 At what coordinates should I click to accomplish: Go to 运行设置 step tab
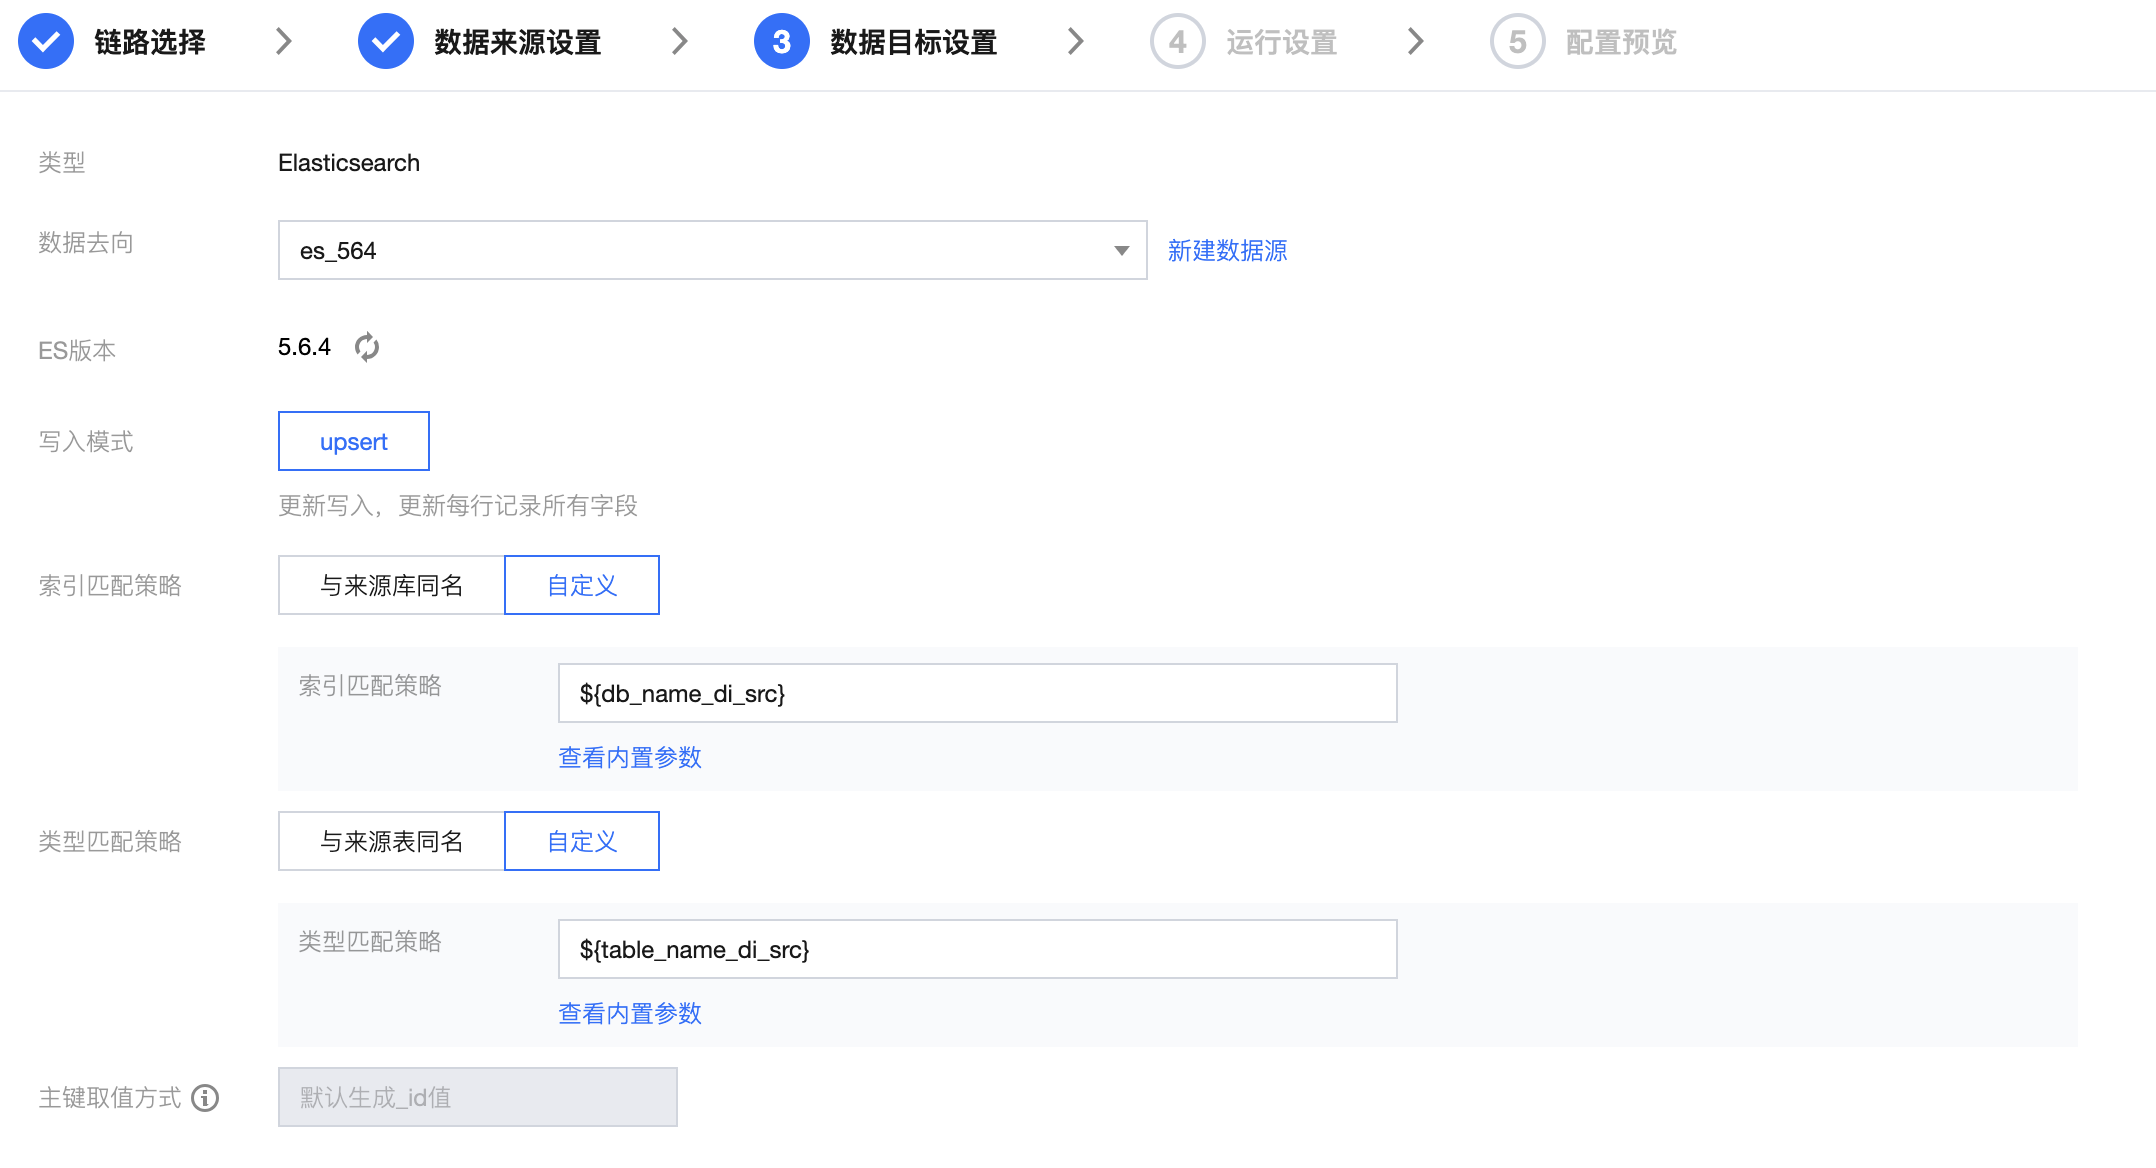click(1281, 42)
